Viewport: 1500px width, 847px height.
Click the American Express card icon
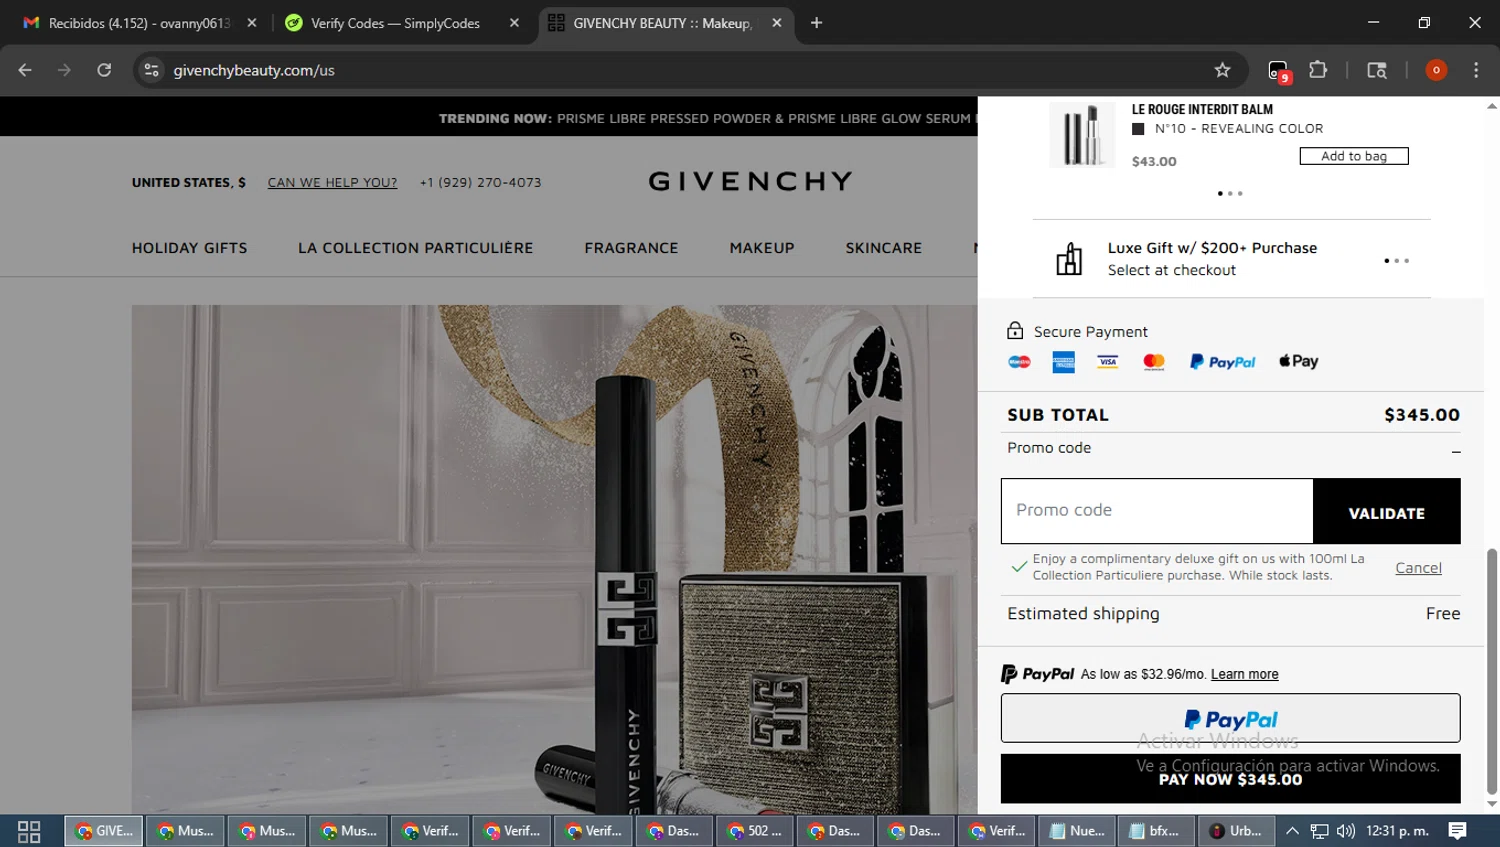(1064, 362)
